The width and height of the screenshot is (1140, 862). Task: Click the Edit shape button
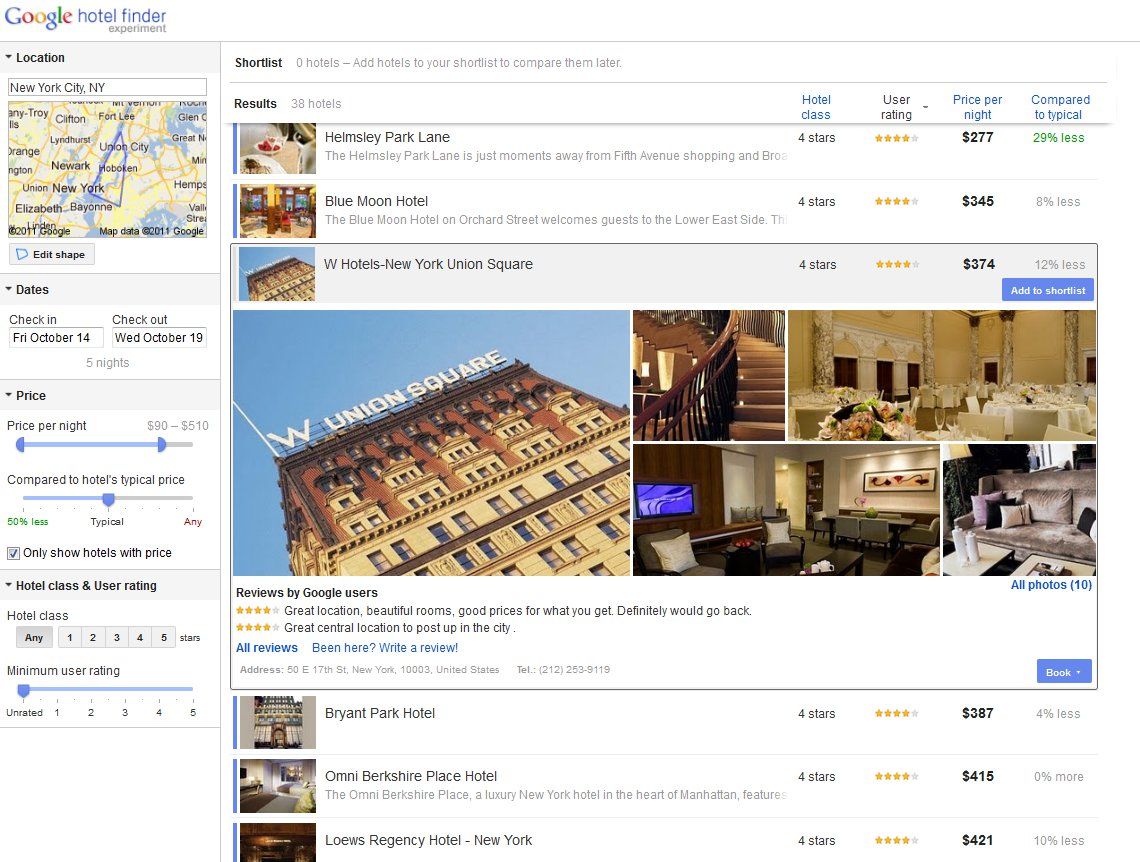coord(52,255)
